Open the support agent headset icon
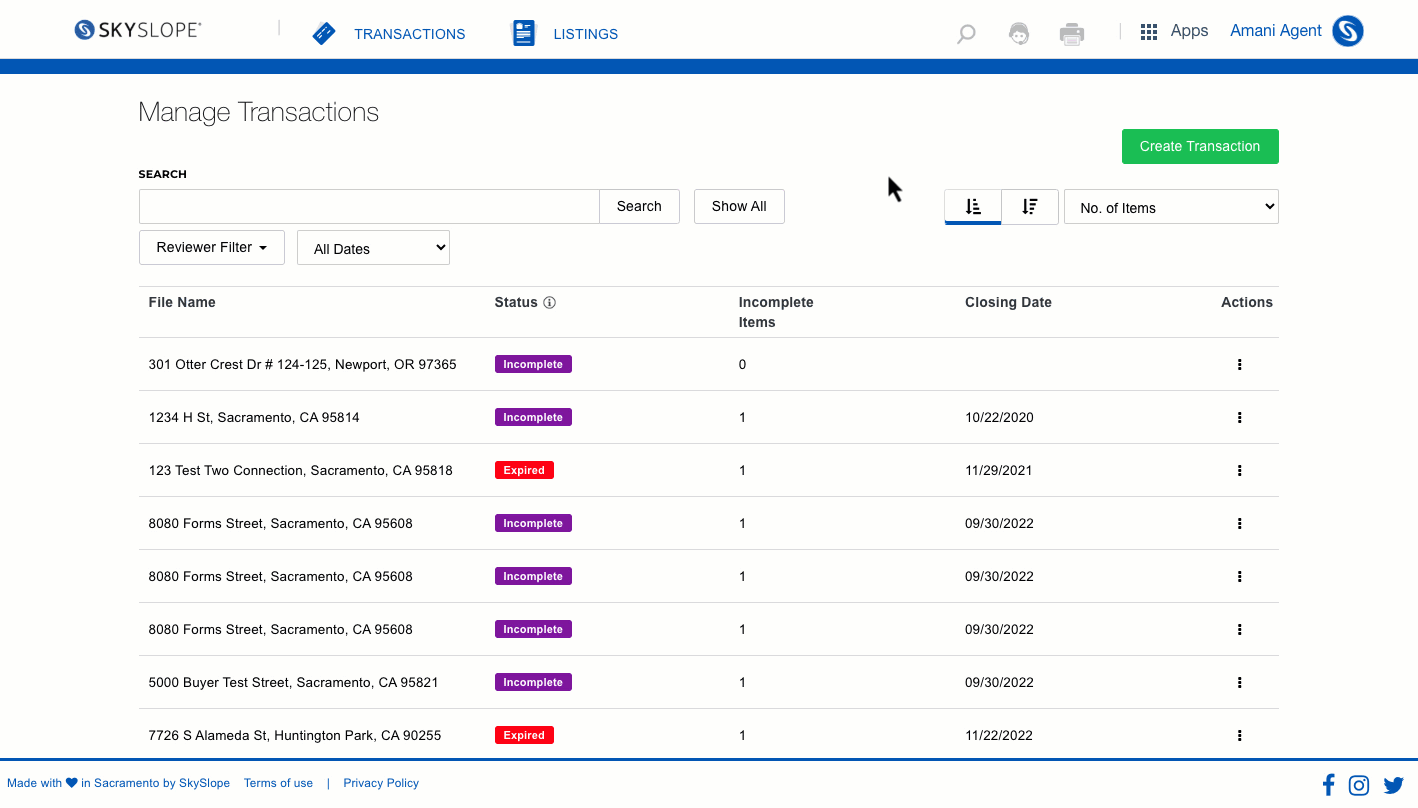1418x808 pixels. tap(1019, 33)
